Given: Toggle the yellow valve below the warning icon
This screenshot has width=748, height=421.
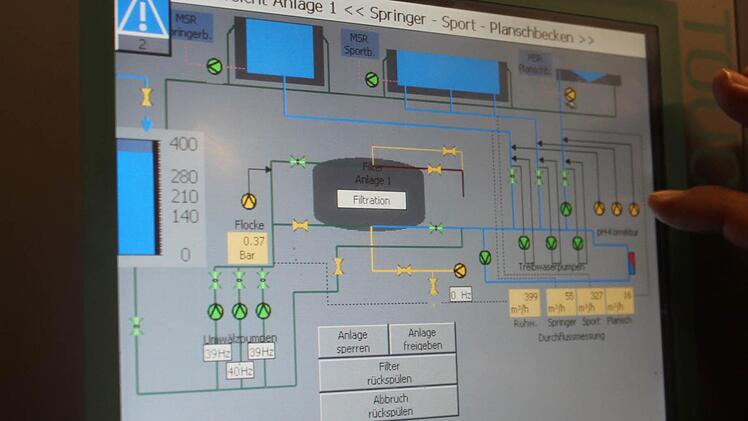Looking at the screenshot, I should tap(147, 95).
